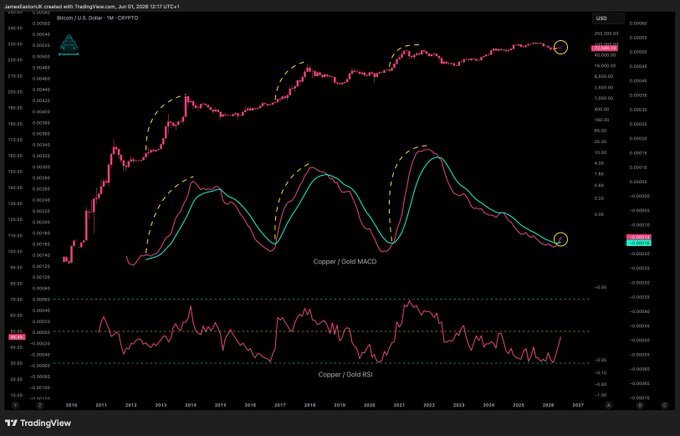Click the 40,000.00 value on the USD axis
This screenshot has width=680, height=436.
(x=605, y=55)
